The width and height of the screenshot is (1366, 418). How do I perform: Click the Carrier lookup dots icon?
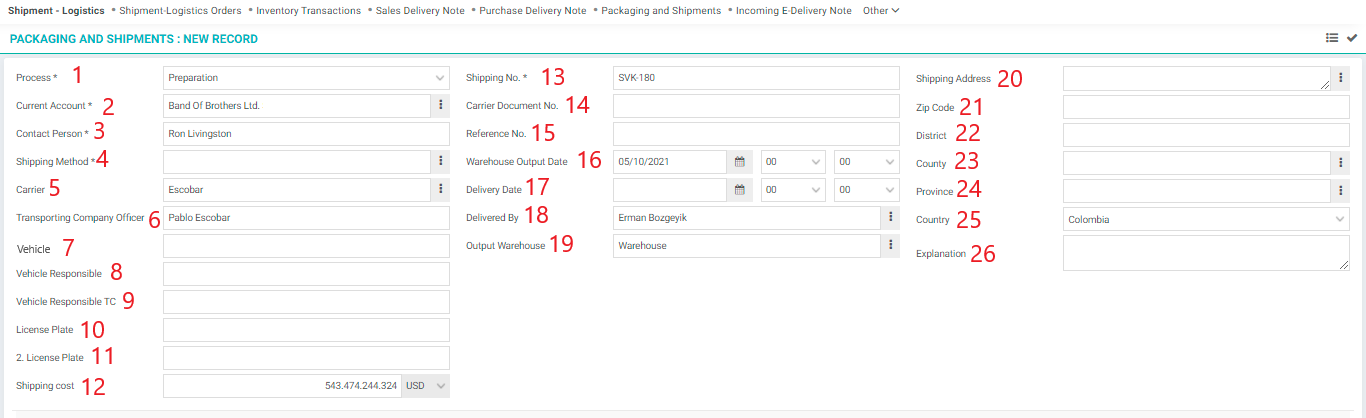click(x=441, y=190)
